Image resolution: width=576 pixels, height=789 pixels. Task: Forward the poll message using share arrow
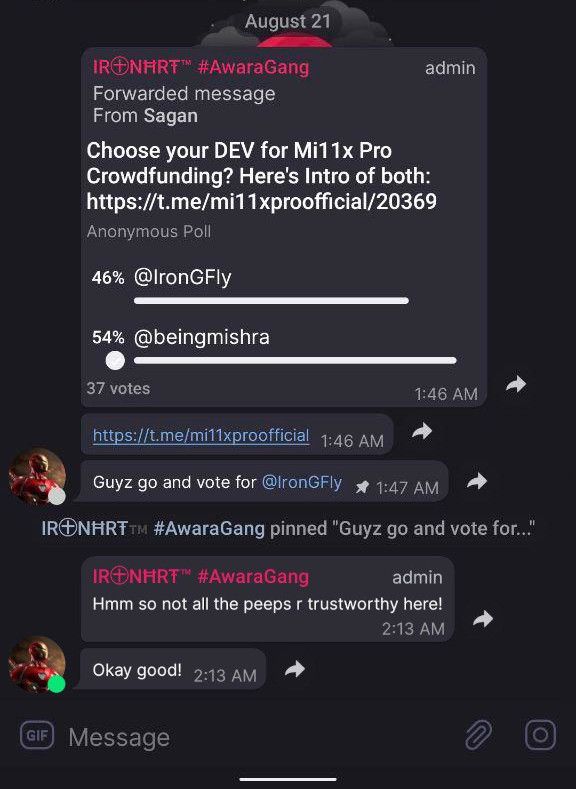coord(516,384)
